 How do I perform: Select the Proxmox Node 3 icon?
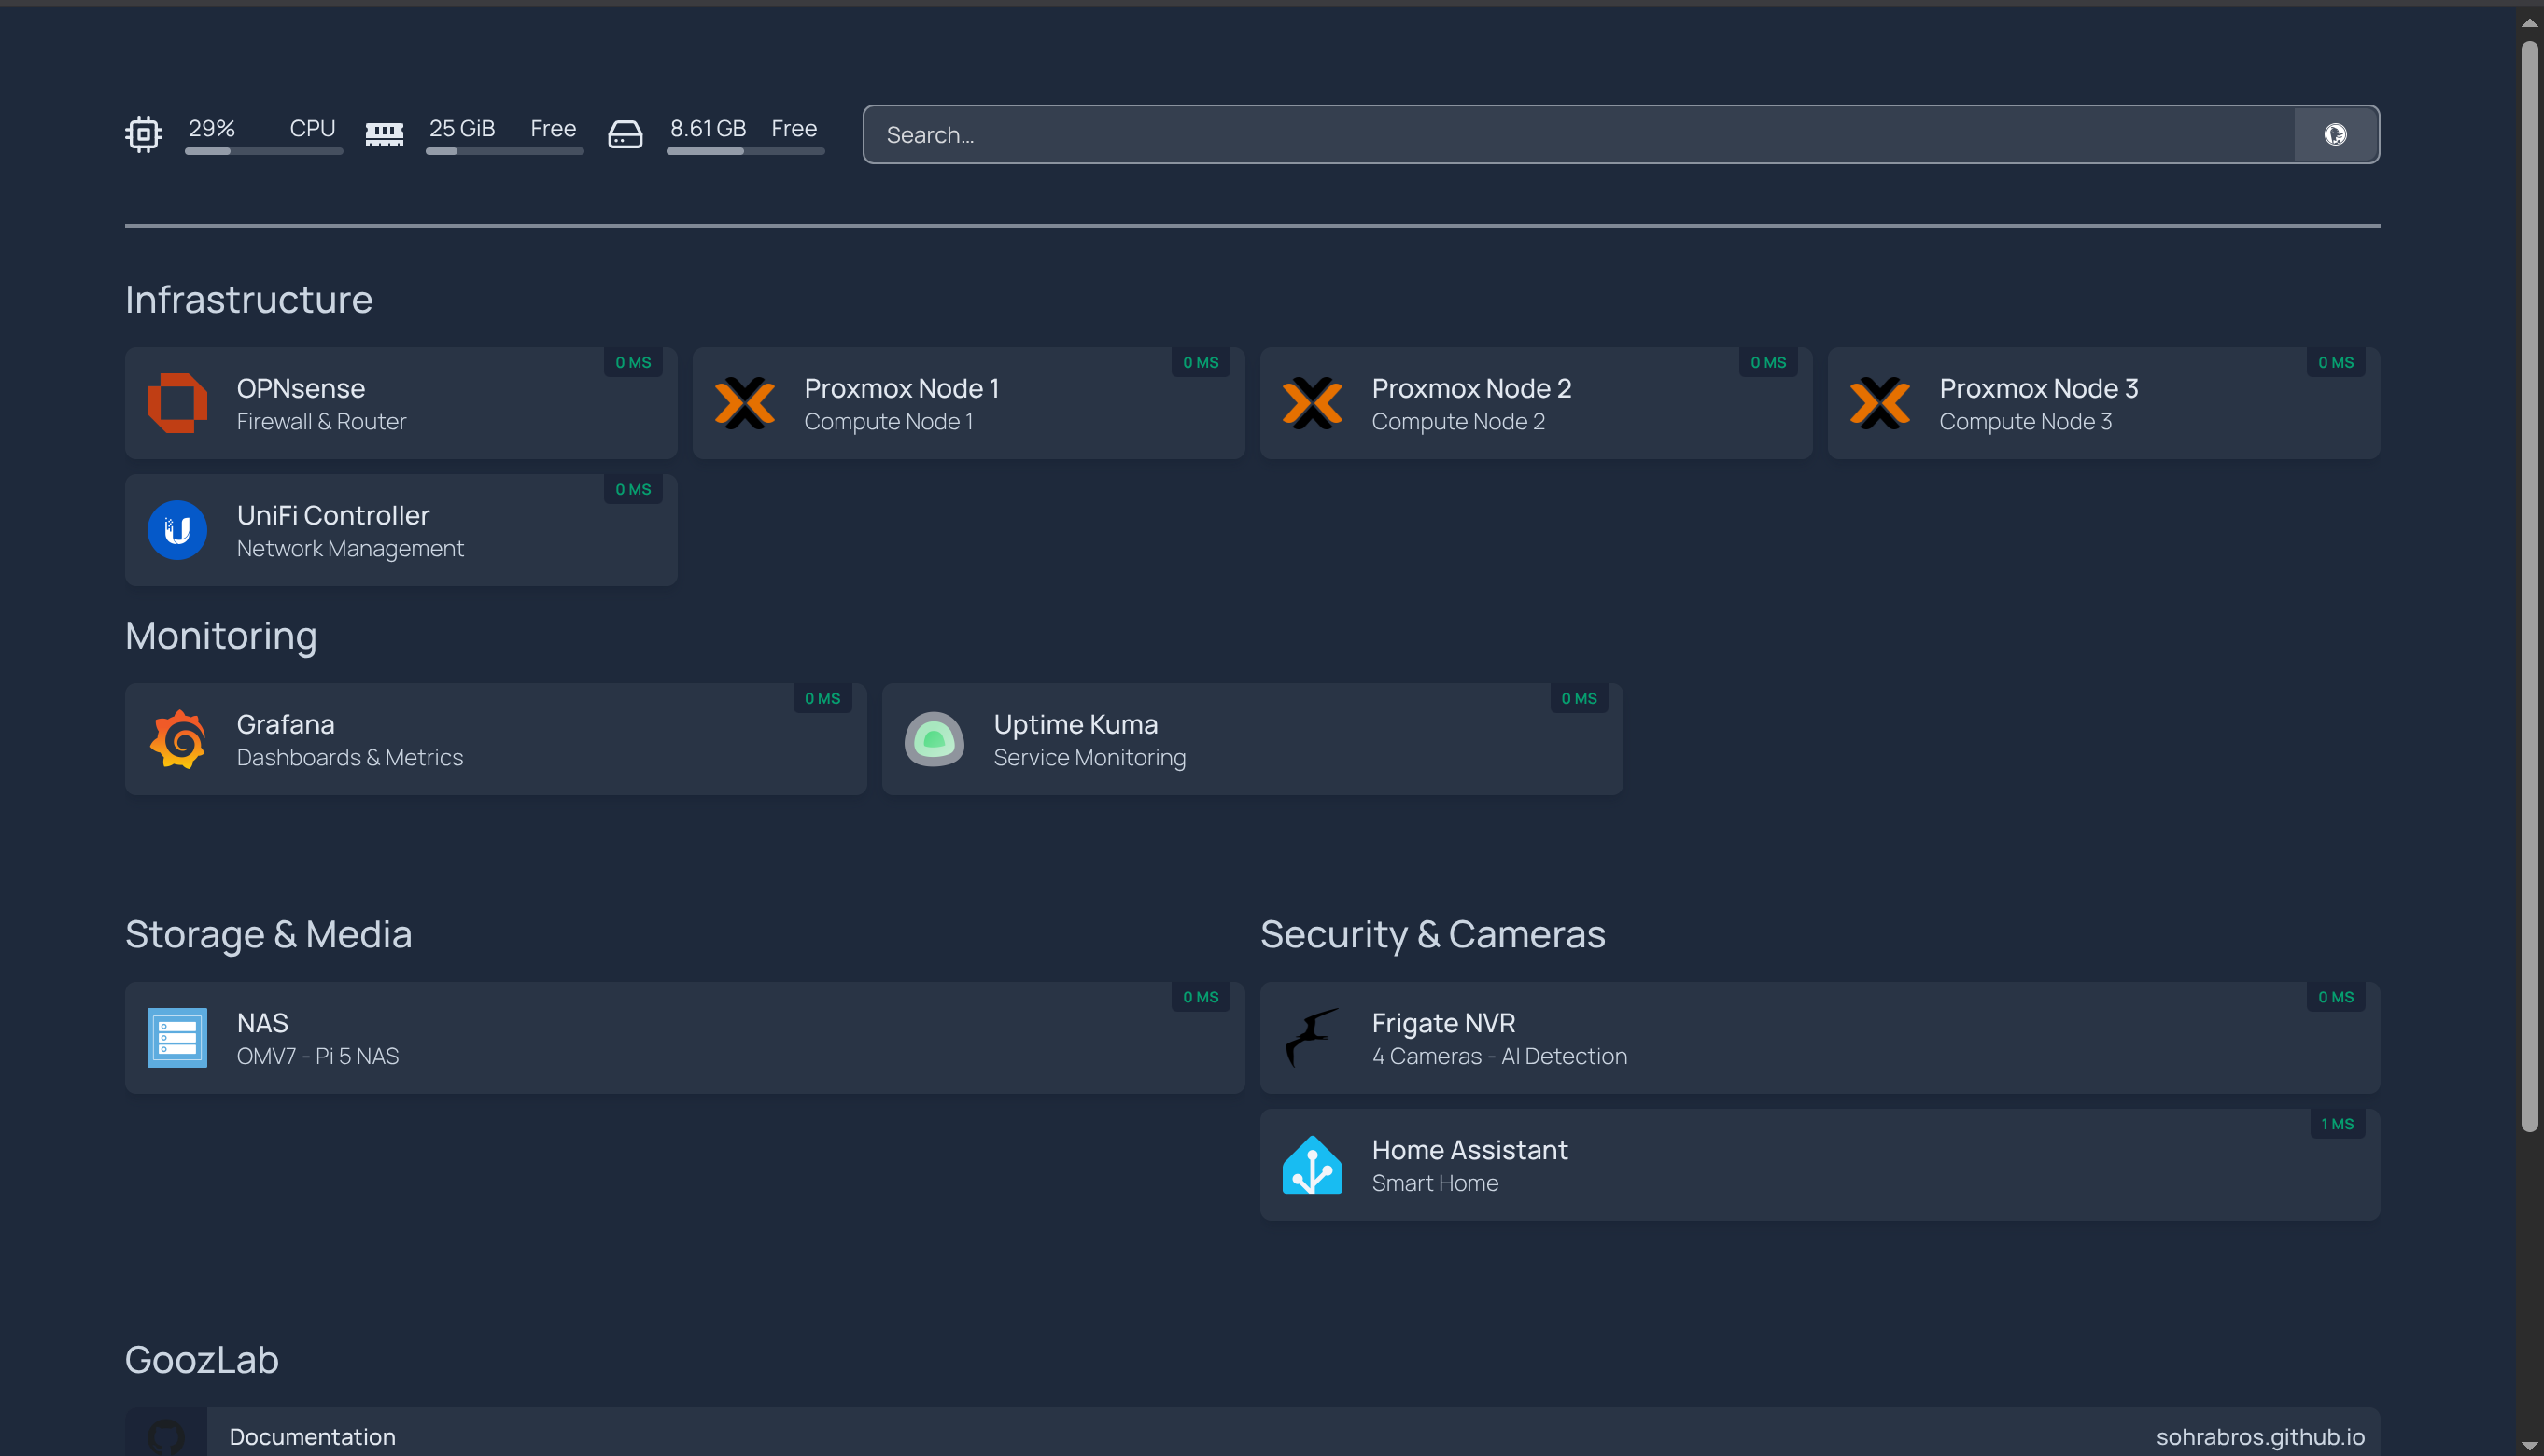pyautogui.click(x=1881, y=403)
